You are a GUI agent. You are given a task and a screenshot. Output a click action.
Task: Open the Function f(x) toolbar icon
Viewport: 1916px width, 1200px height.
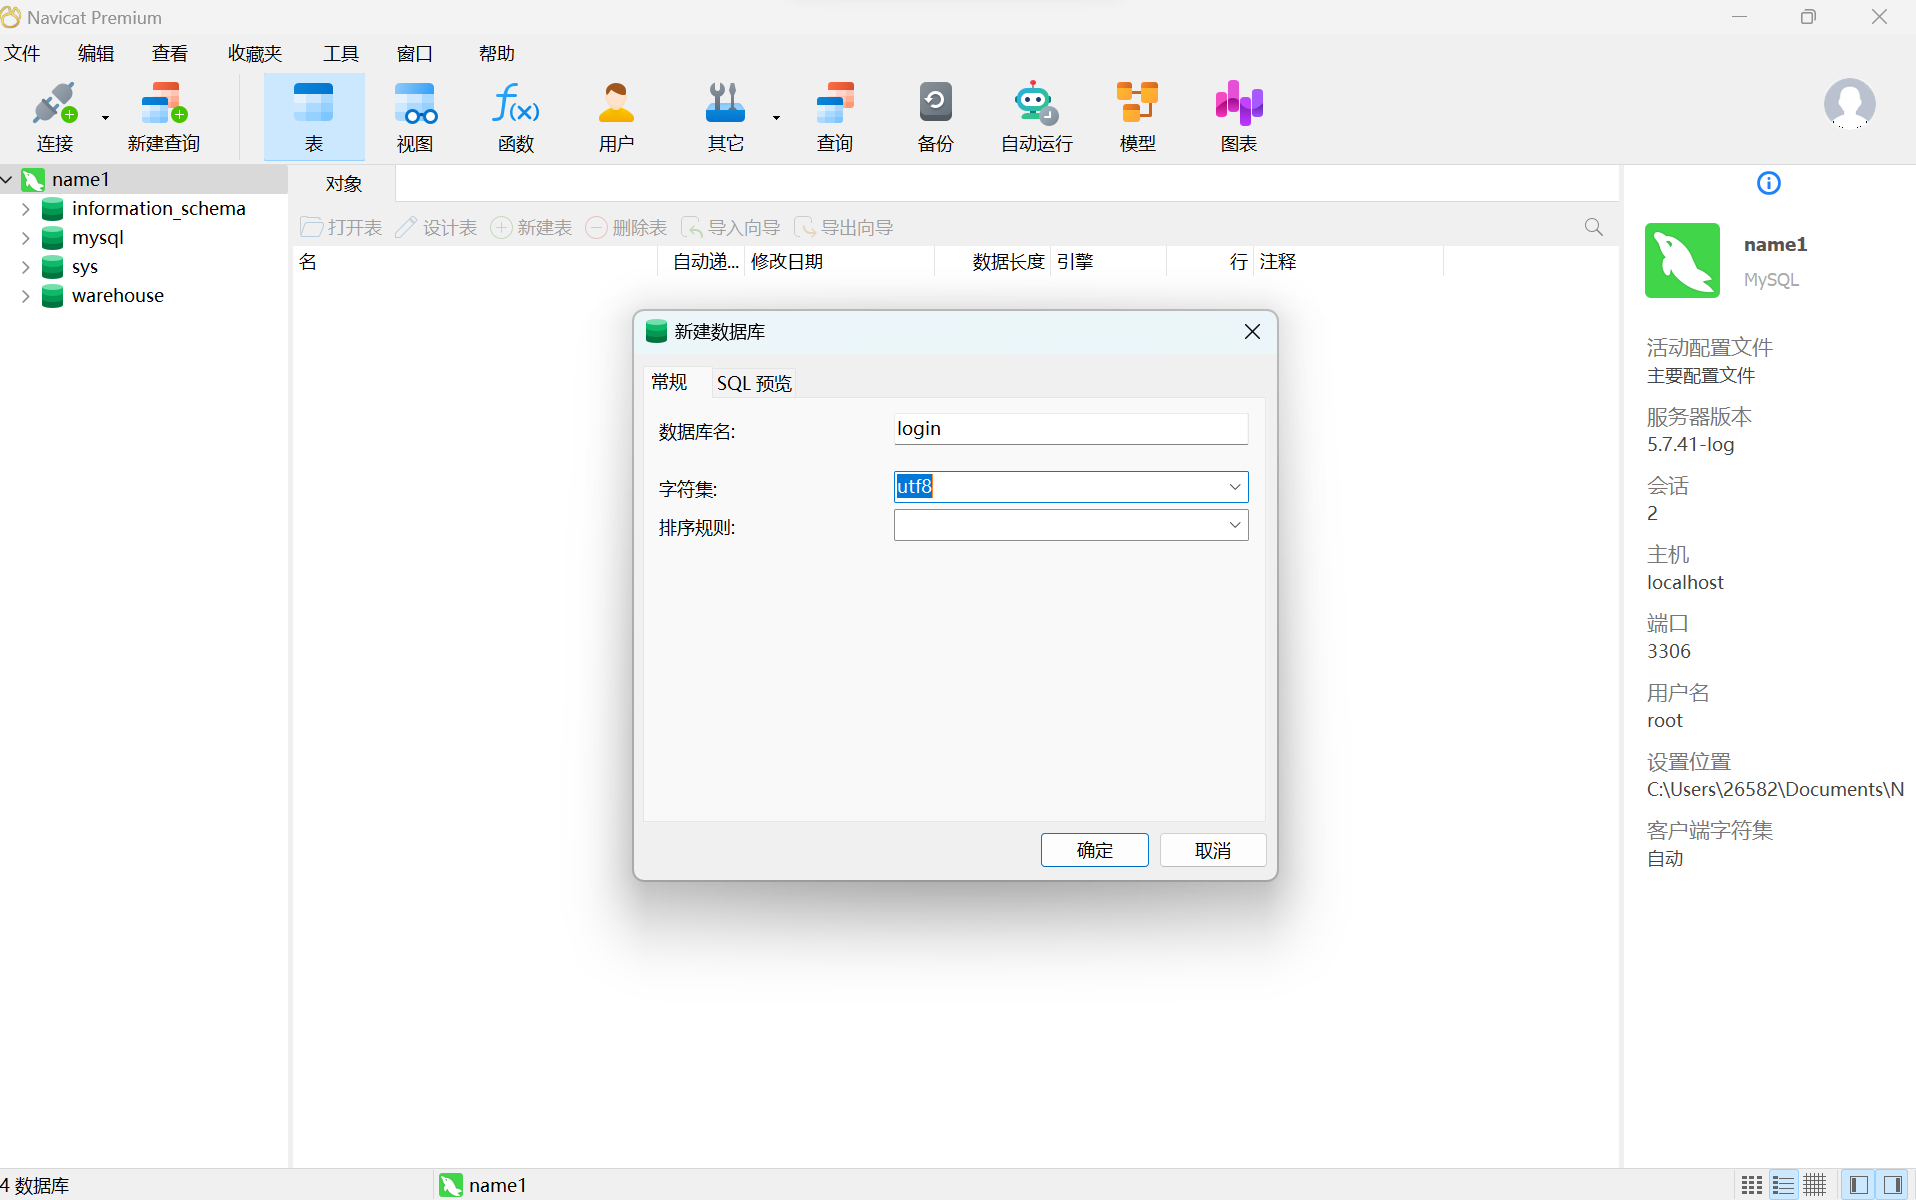pos(515,104)
